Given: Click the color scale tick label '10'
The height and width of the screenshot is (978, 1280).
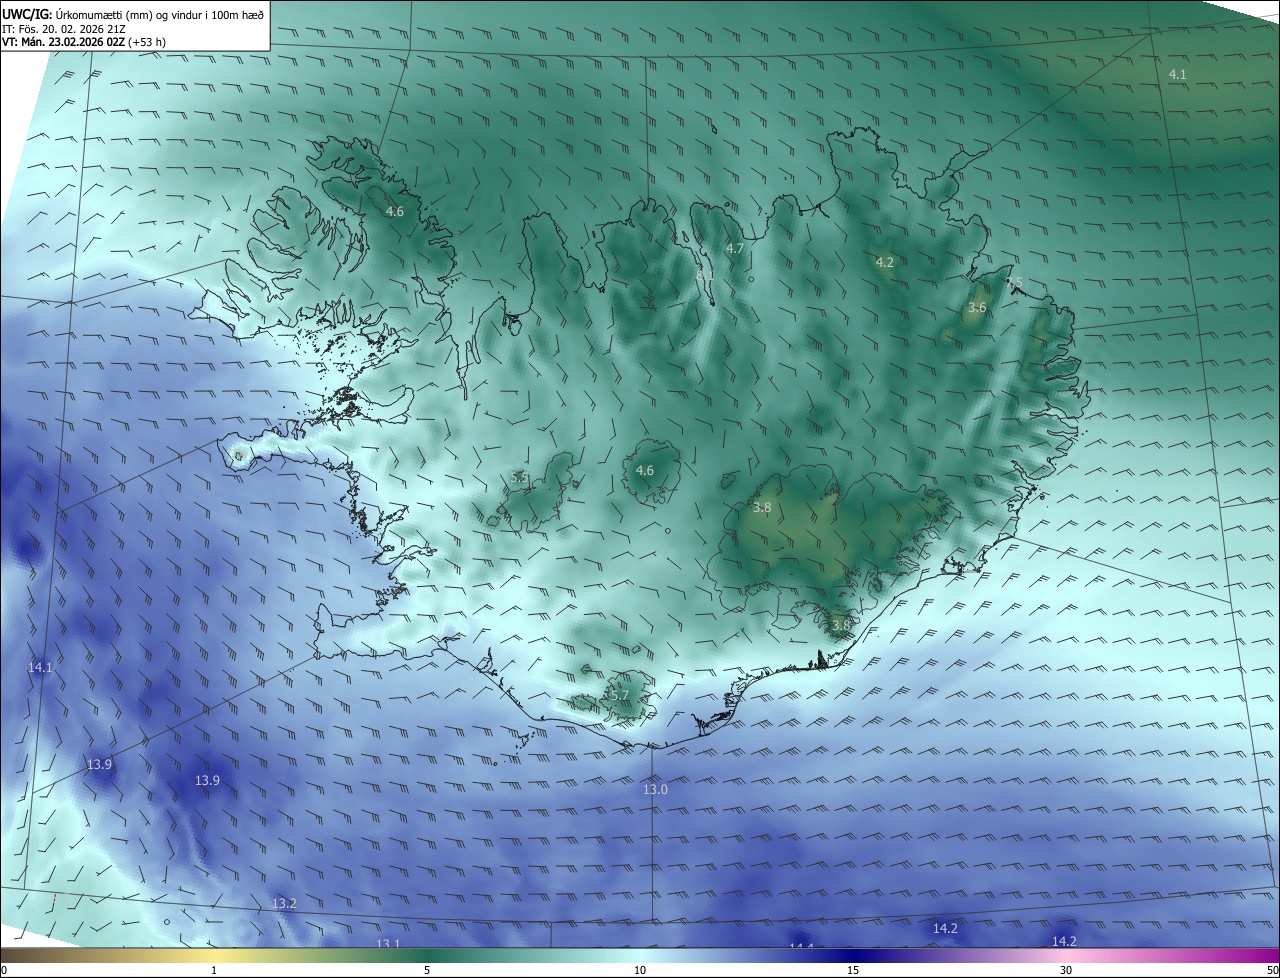Looking at the screenshot, I should (x=640, y=970).
